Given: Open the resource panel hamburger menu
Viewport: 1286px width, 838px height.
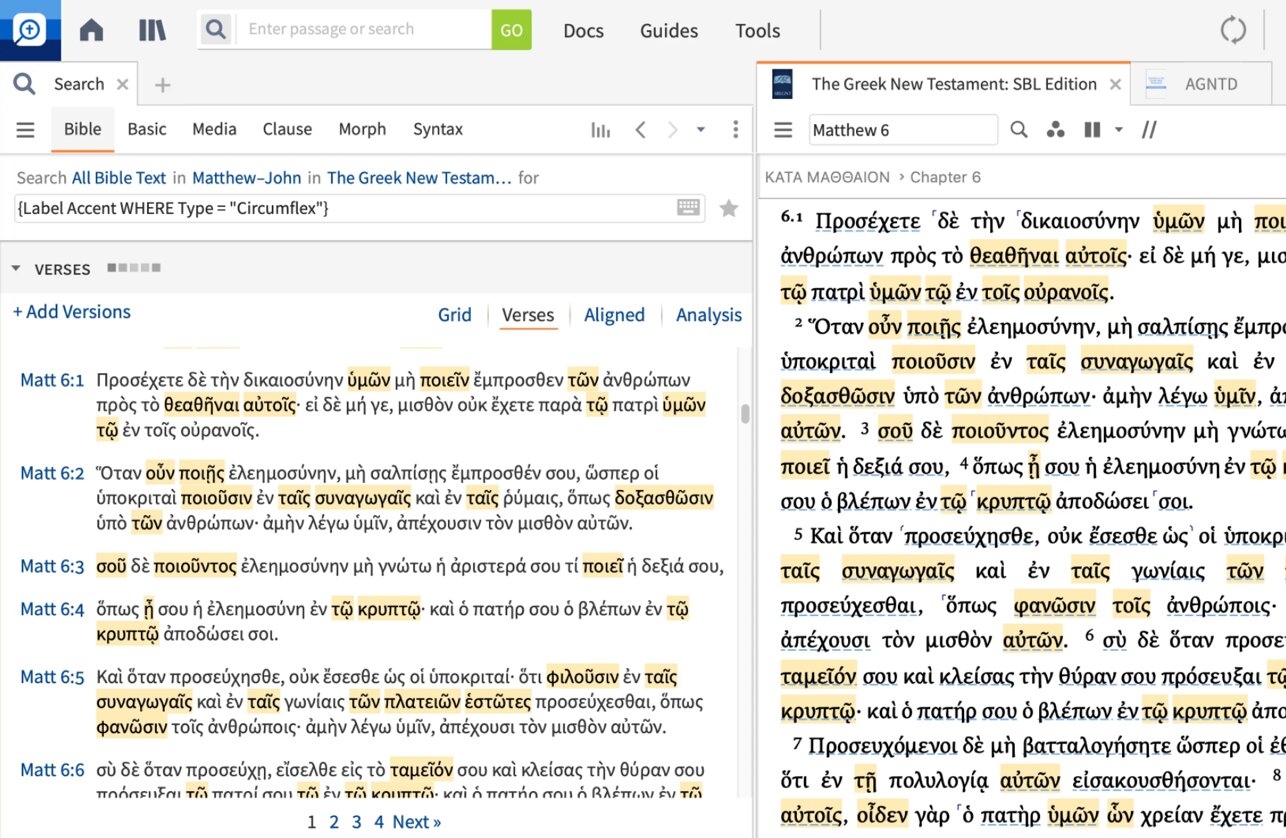Looking at the screenshot, I should [784, 130].
